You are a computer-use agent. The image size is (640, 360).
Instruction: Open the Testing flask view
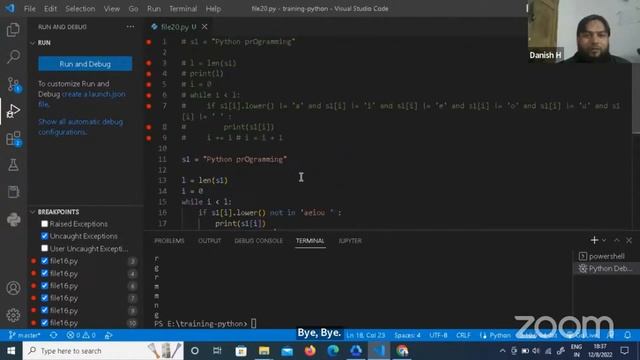[x=13, y=165]
